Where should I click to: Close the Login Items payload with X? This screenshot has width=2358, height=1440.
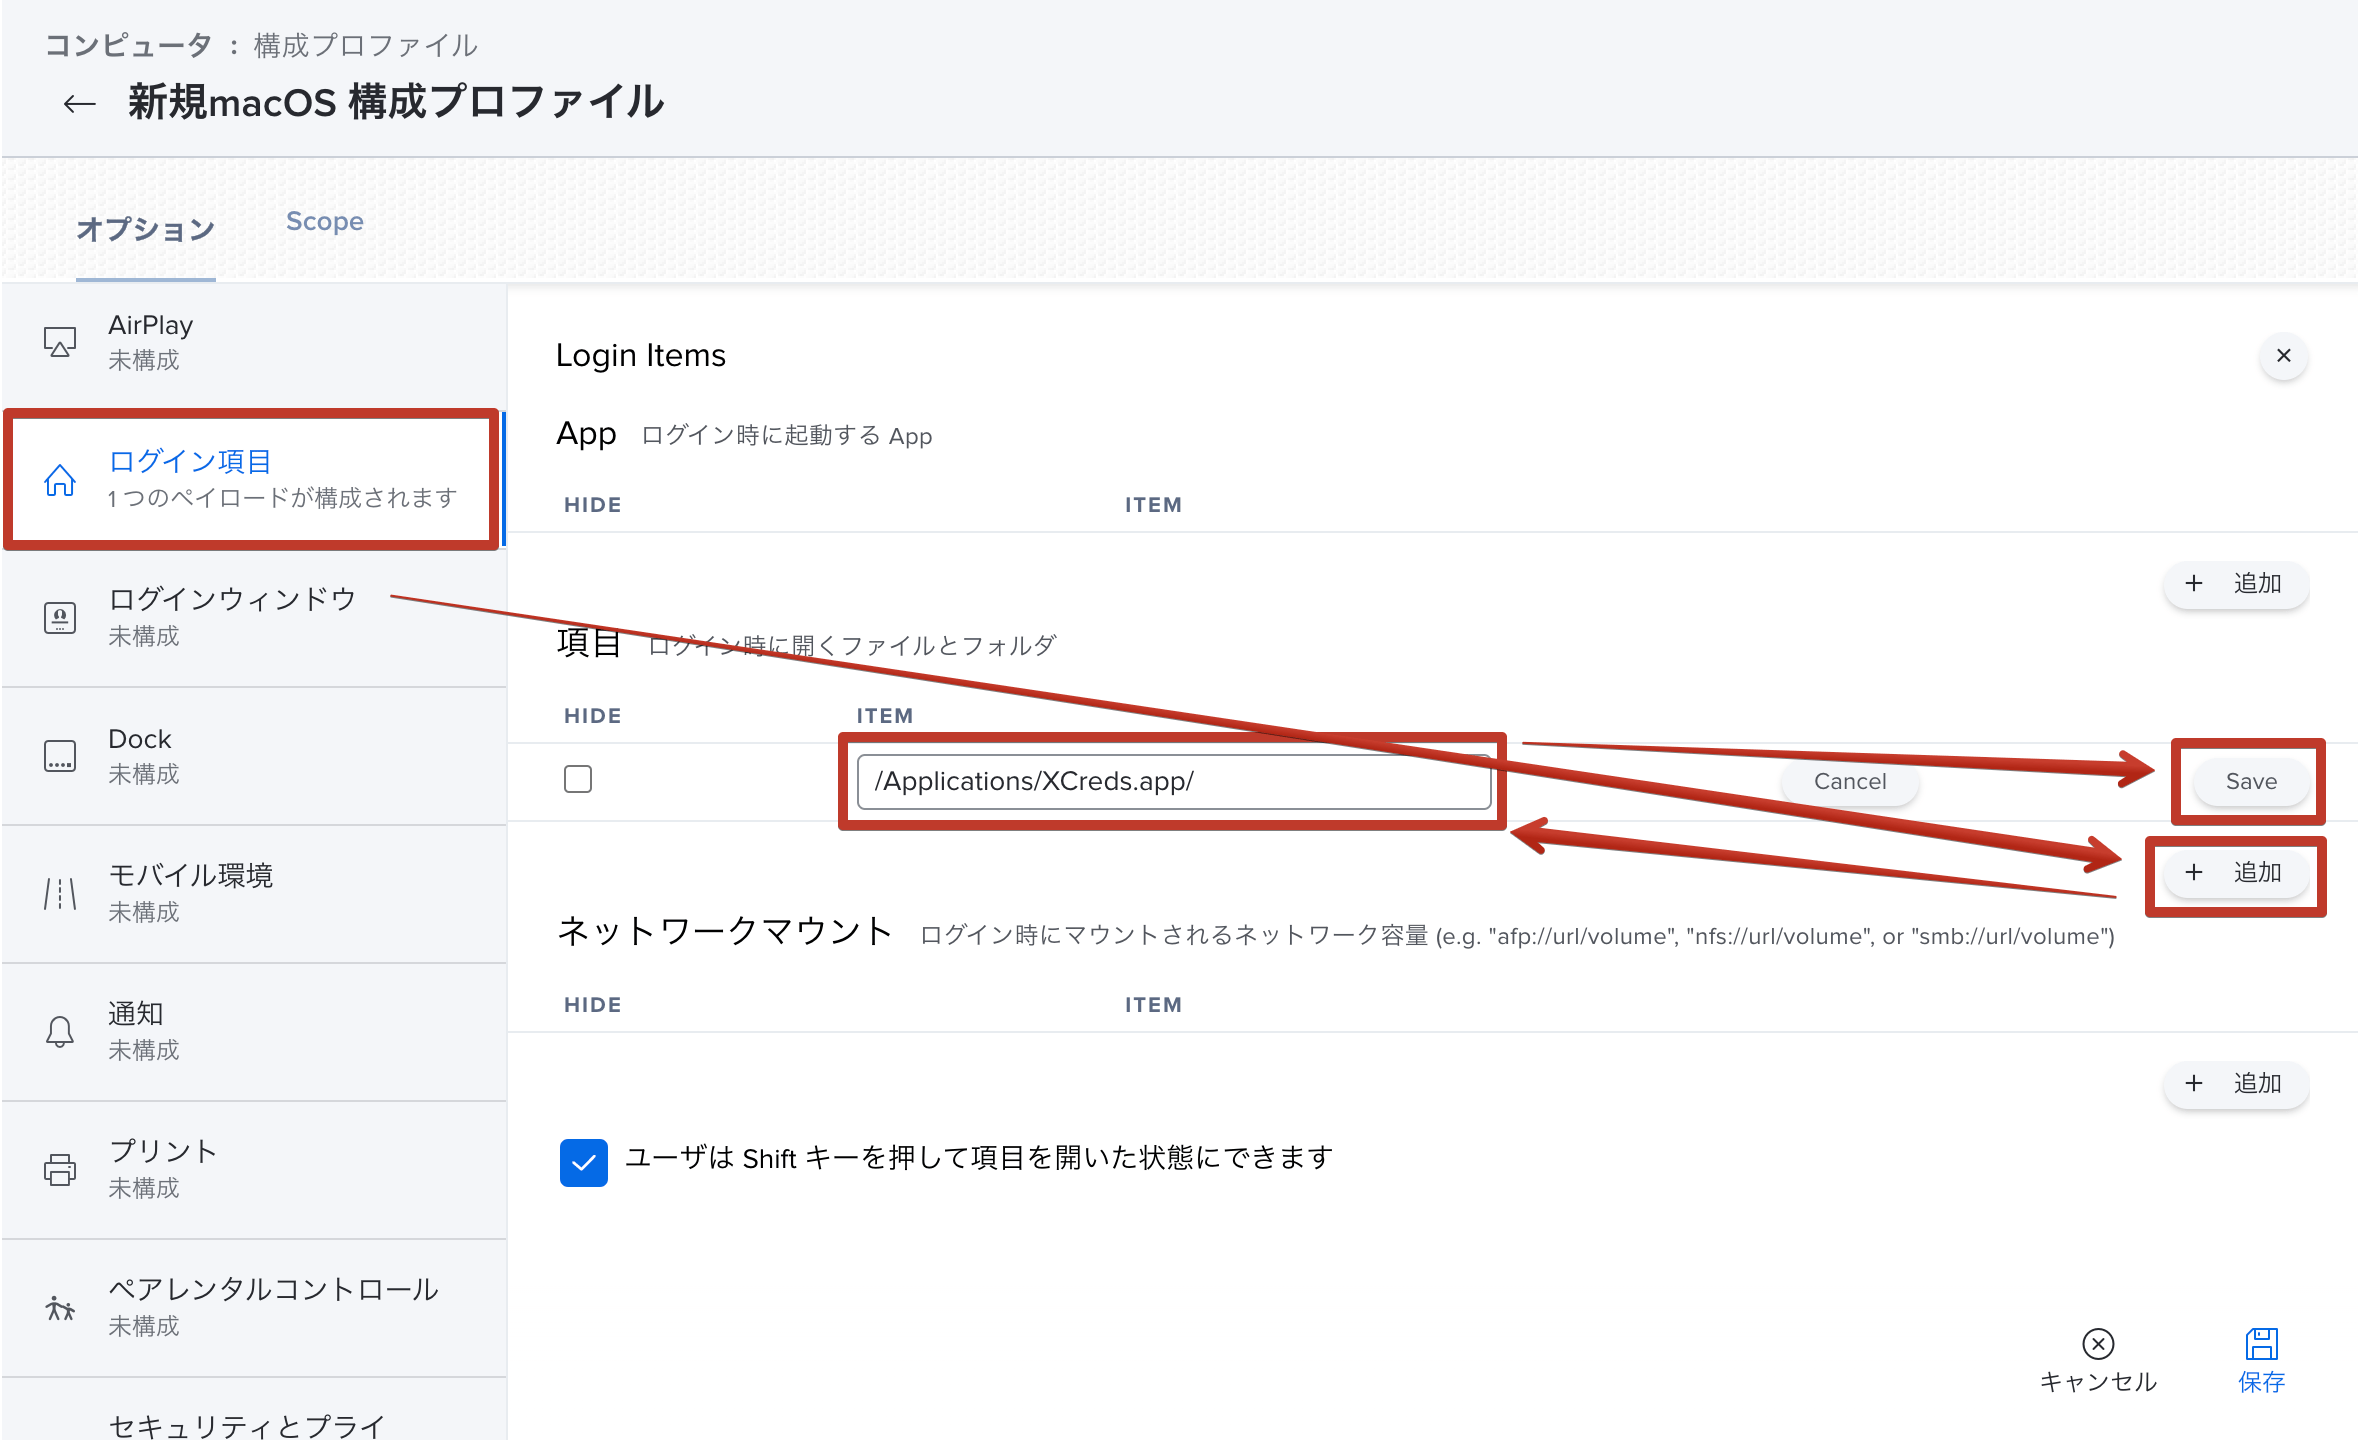click(2284, 356)
